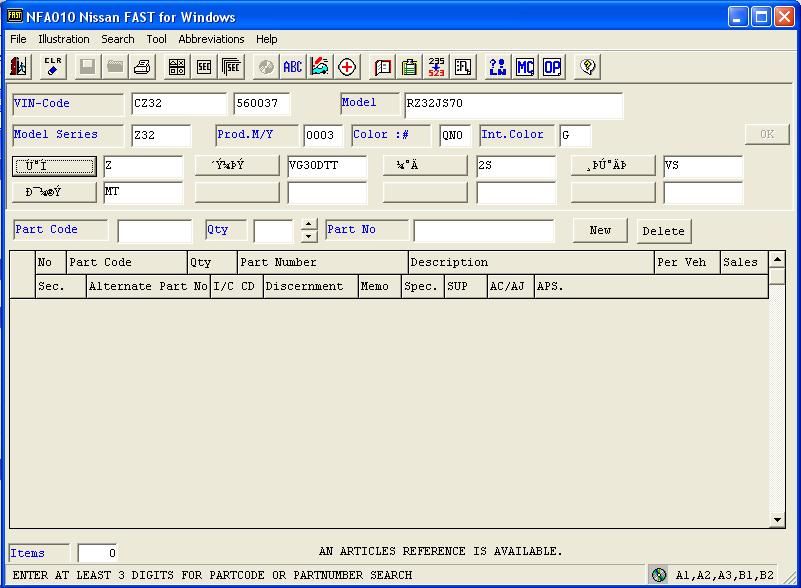Click the Part Number column header
Viewport: 801px width, 588px height.
(x=322, y=262)
